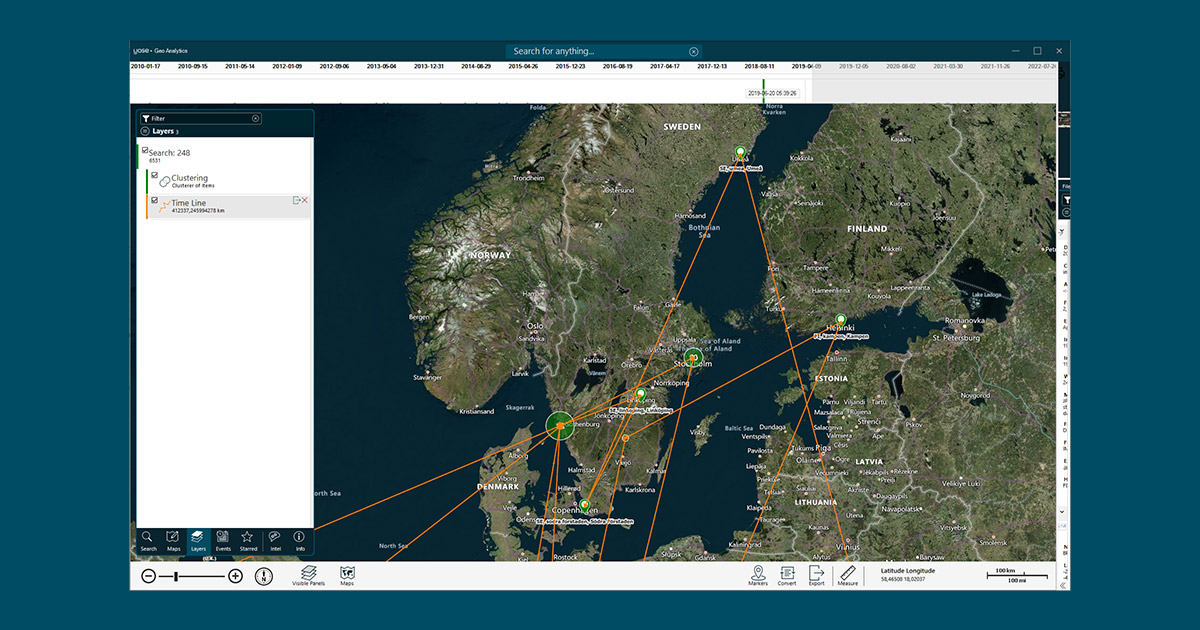Image resolution: width=1200 pixels, height=630 pixels.
Task: Click the zoom in plus button
Action: pyautogui.click(x=235, y=576)
